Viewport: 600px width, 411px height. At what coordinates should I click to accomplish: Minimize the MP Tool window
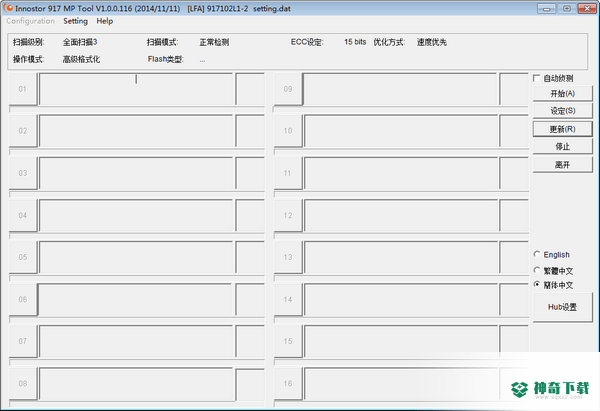(x=547, y=8)
